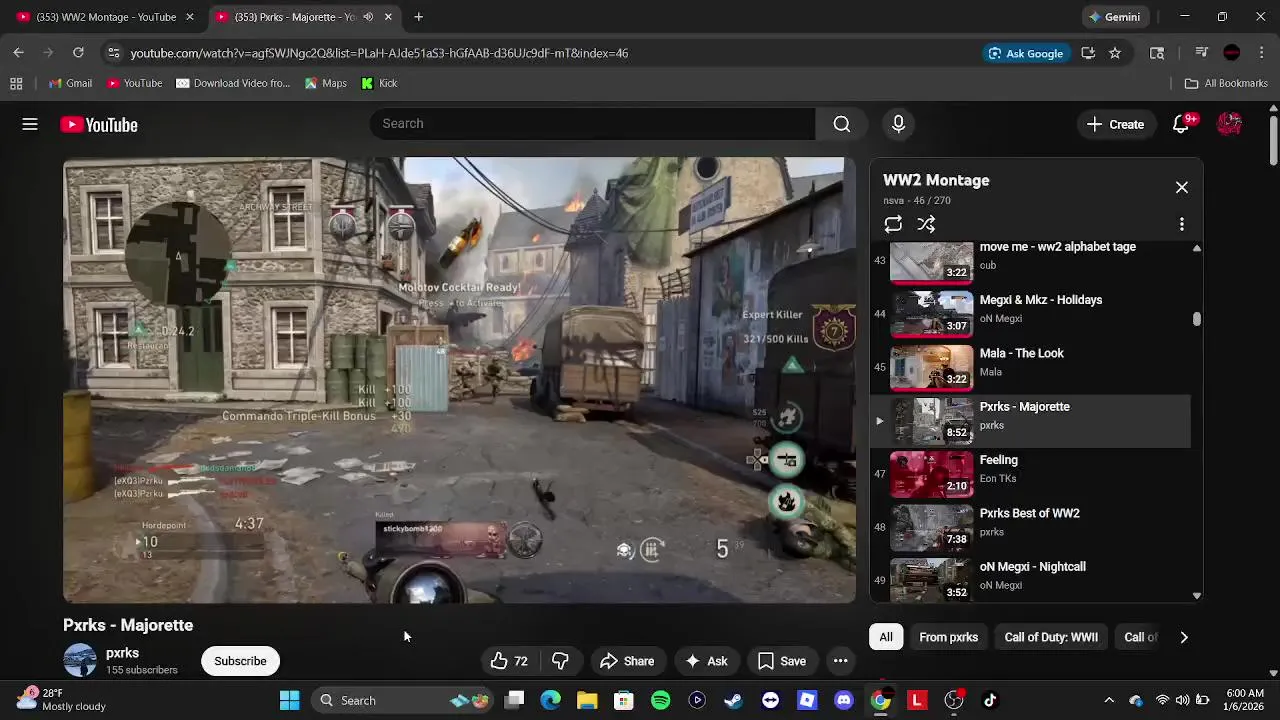Open the YouTube guide hamburger menu
This screenshot has width=1280, height=720.
[x=30, y=124]
